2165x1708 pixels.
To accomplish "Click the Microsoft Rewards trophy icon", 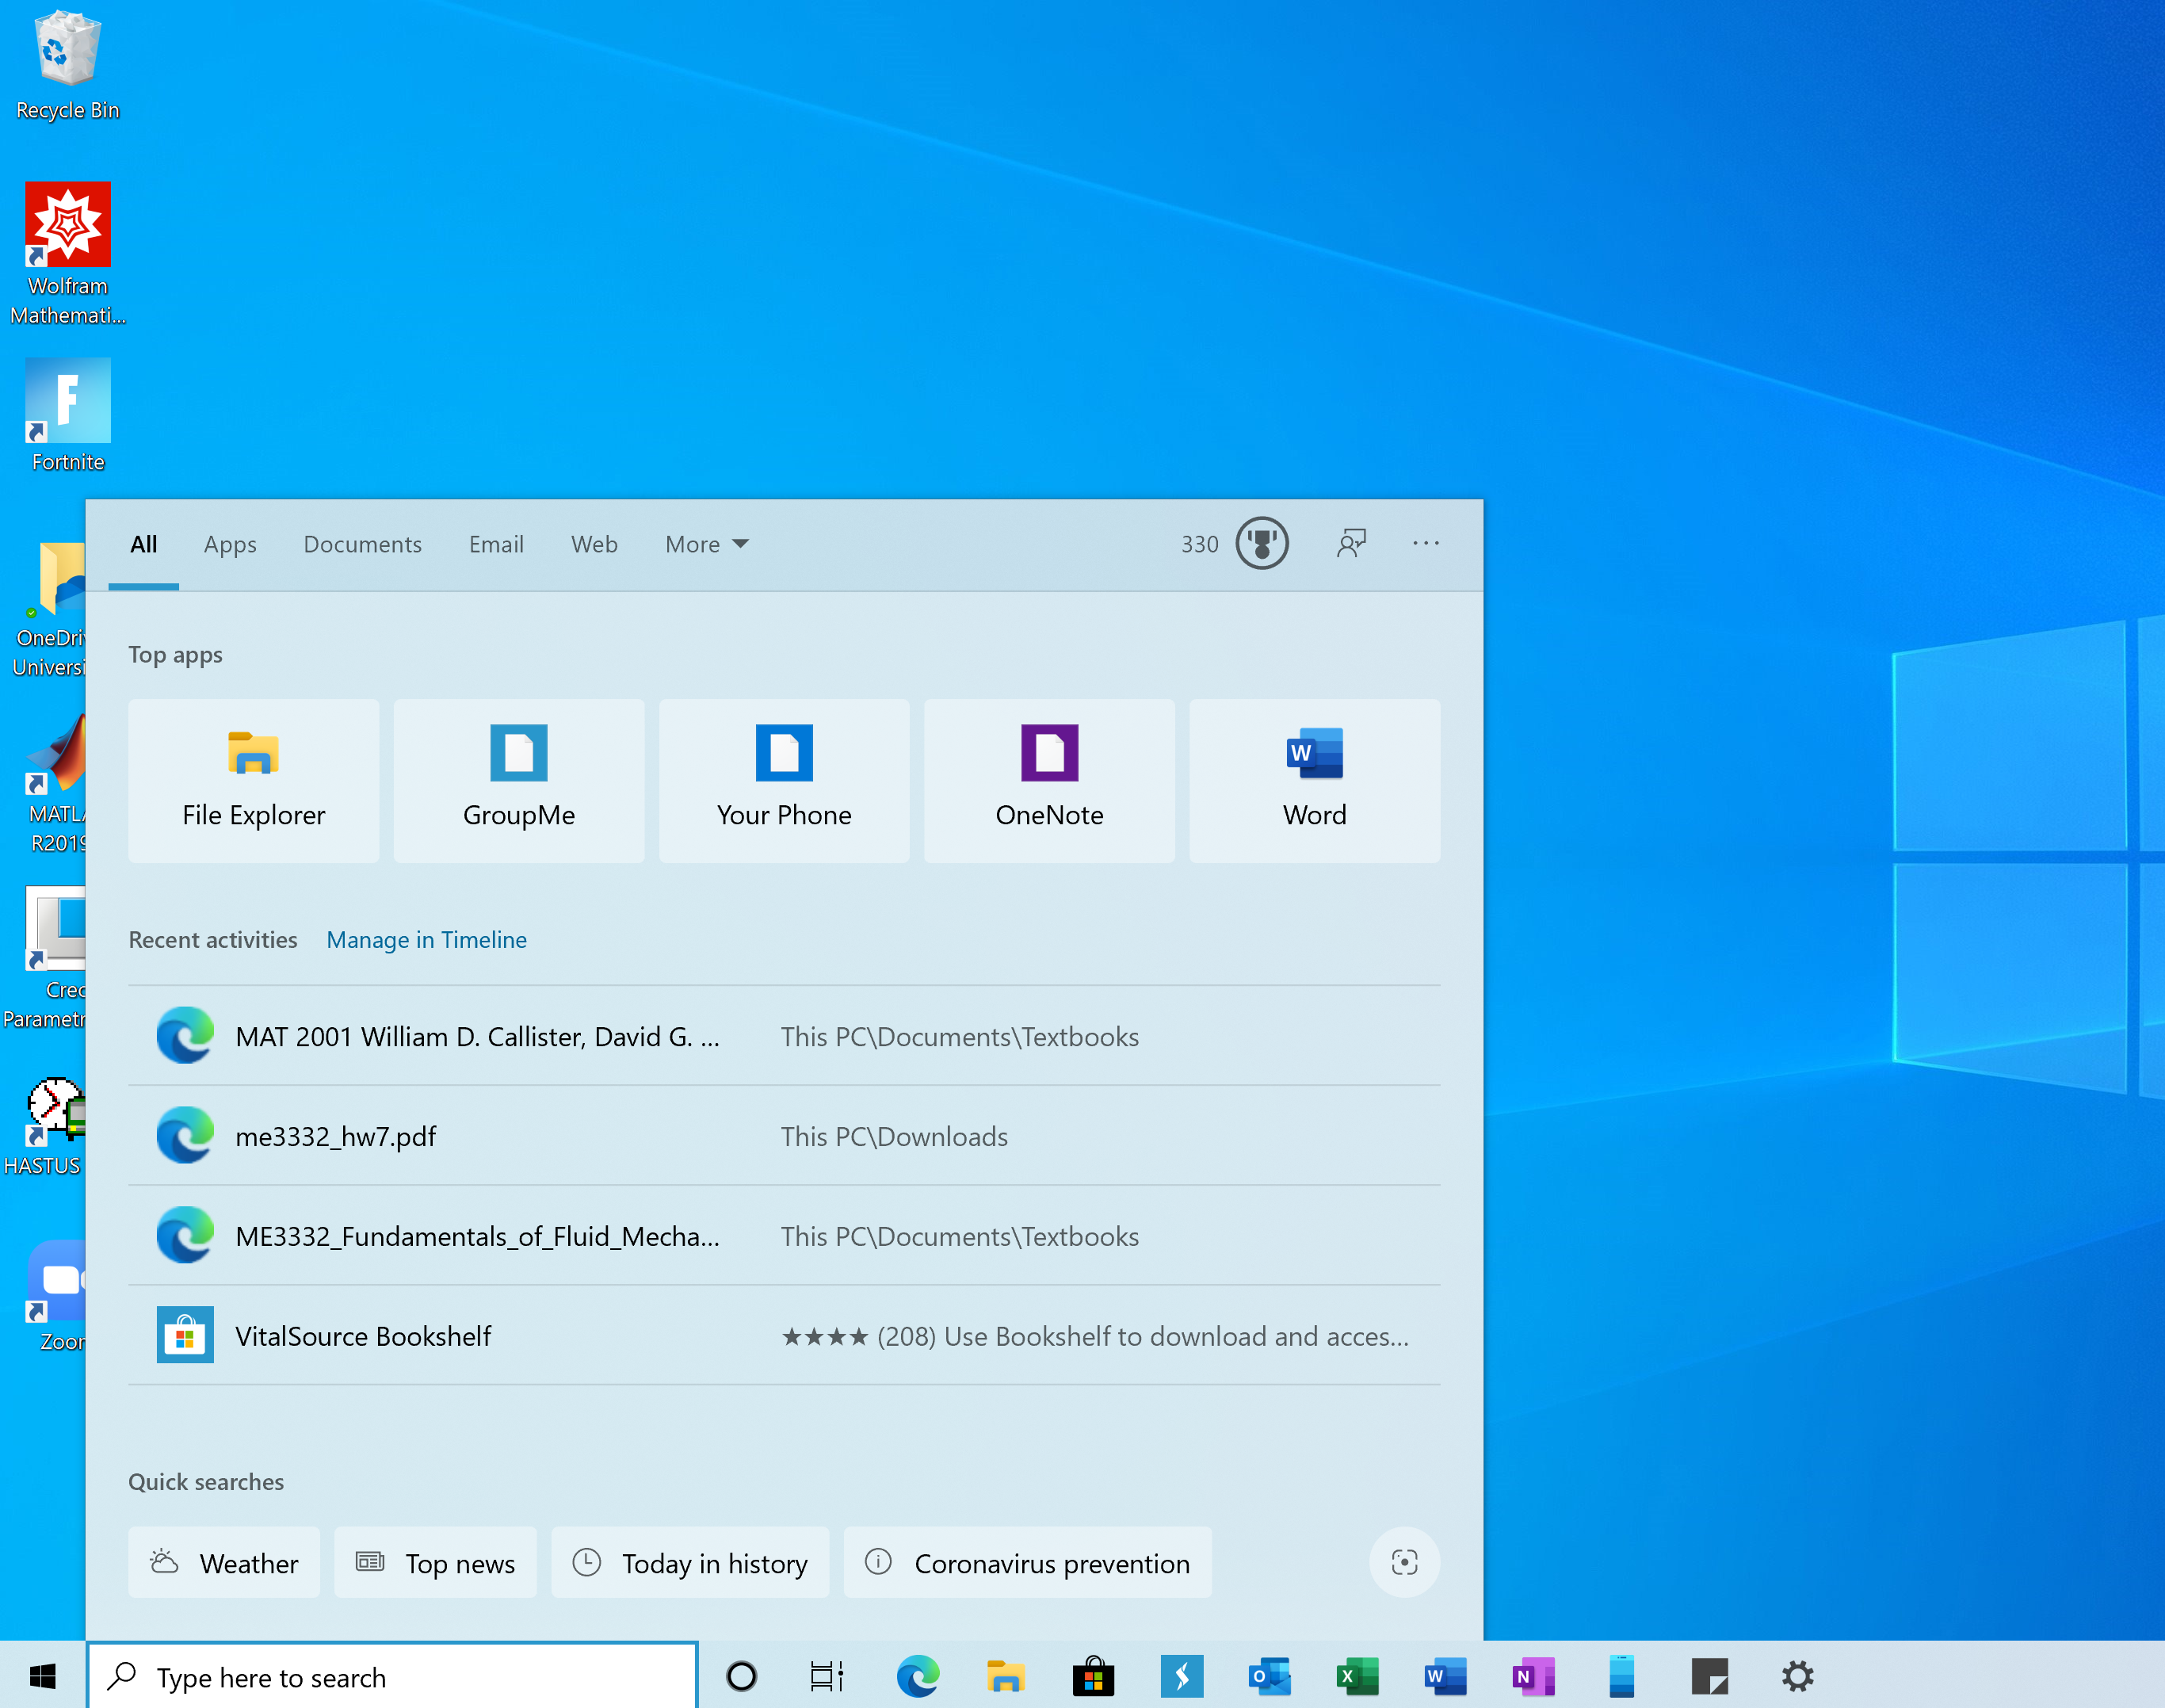I will [x=1262, y=544].
